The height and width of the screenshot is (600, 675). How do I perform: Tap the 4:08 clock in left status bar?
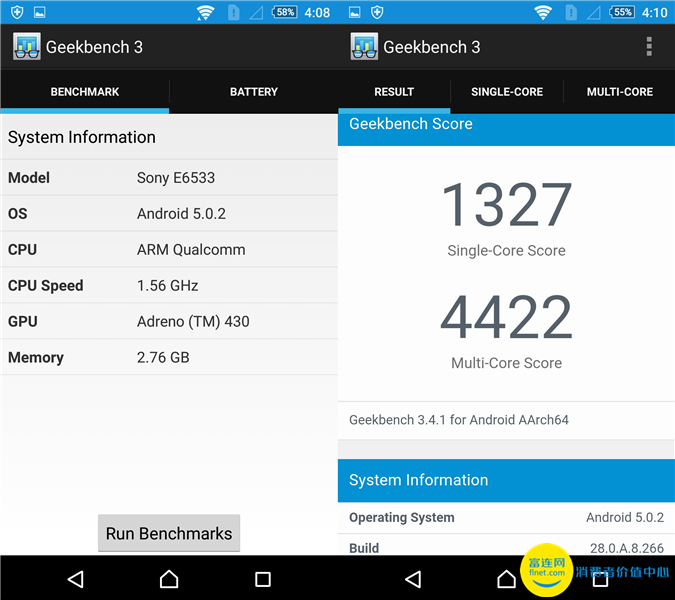(317, 12)
